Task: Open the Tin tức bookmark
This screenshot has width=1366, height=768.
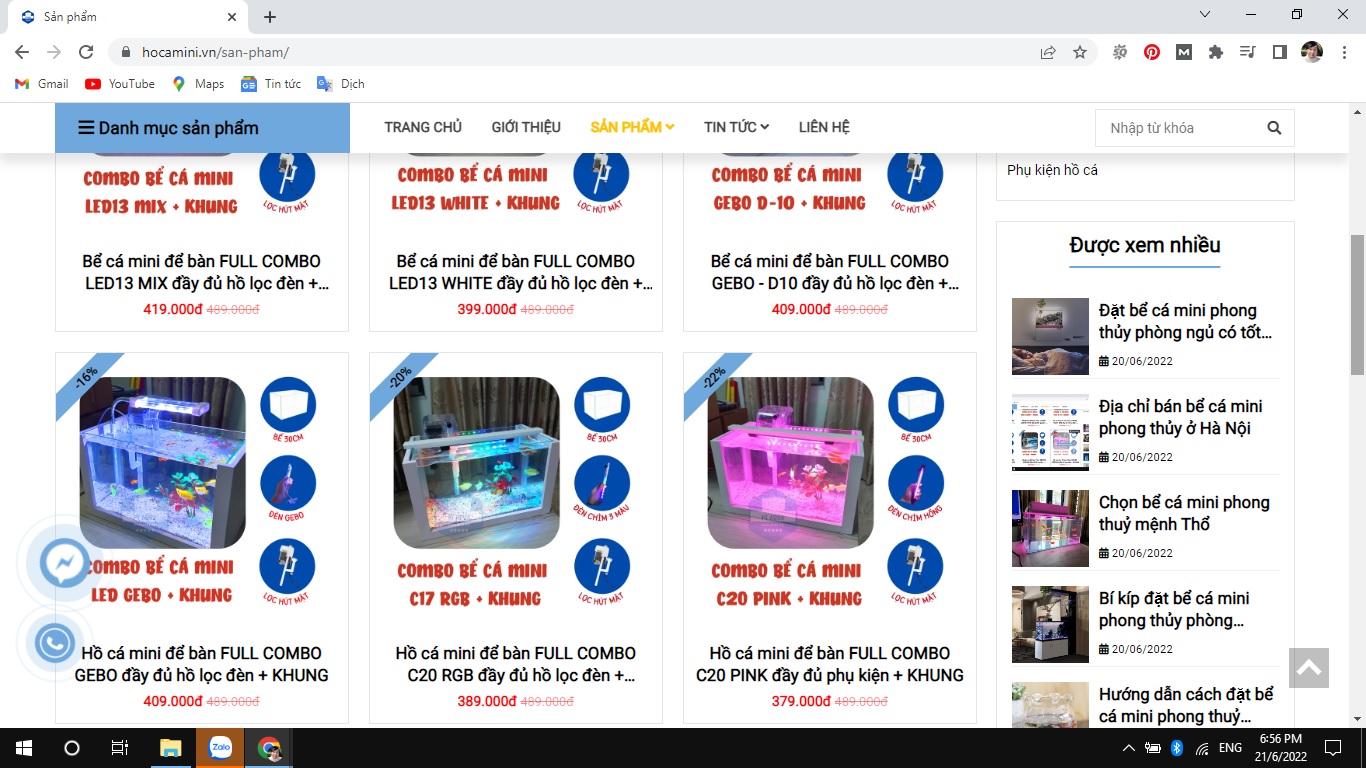Action: tap(271, 84)
